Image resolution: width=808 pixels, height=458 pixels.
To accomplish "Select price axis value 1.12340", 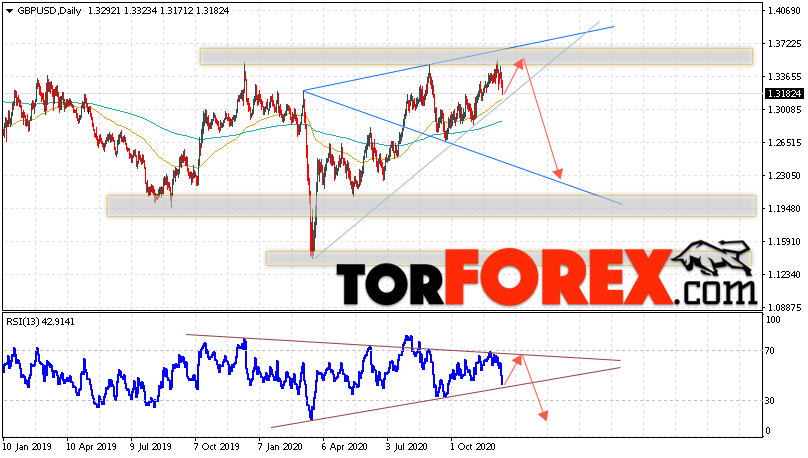I will (x=784, y=275).
